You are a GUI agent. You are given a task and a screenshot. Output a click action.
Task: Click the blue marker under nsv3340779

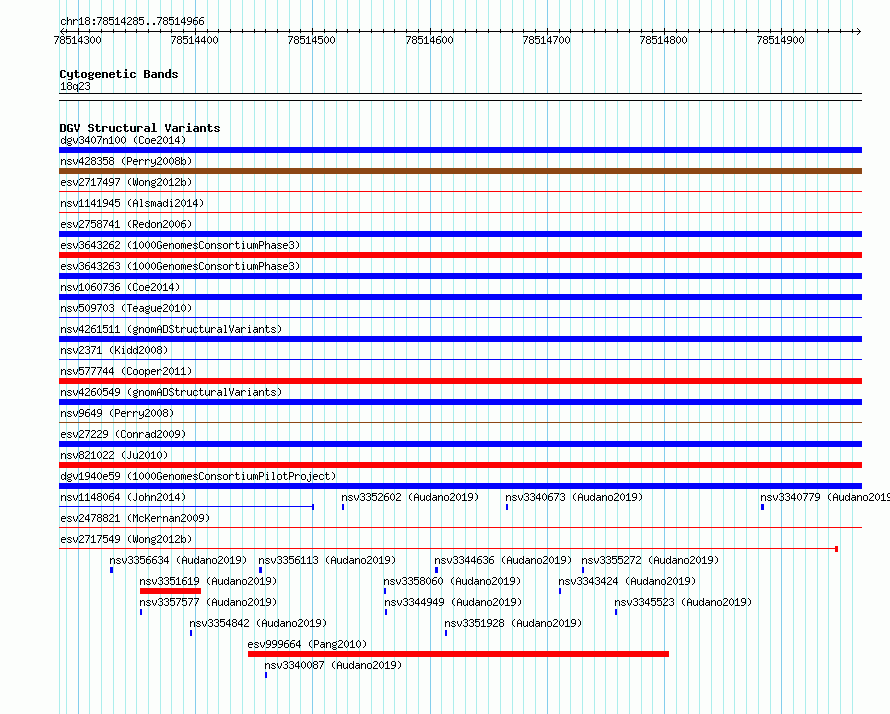pyautogui.click(x=762, y=507)
